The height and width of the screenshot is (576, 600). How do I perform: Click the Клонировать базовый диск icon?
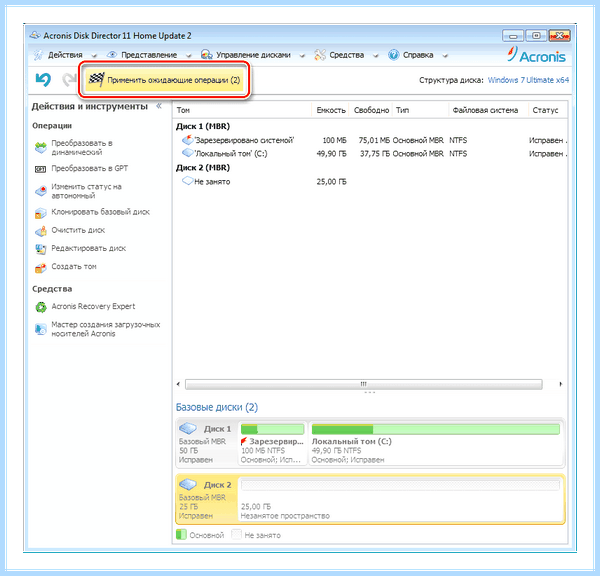41,212
